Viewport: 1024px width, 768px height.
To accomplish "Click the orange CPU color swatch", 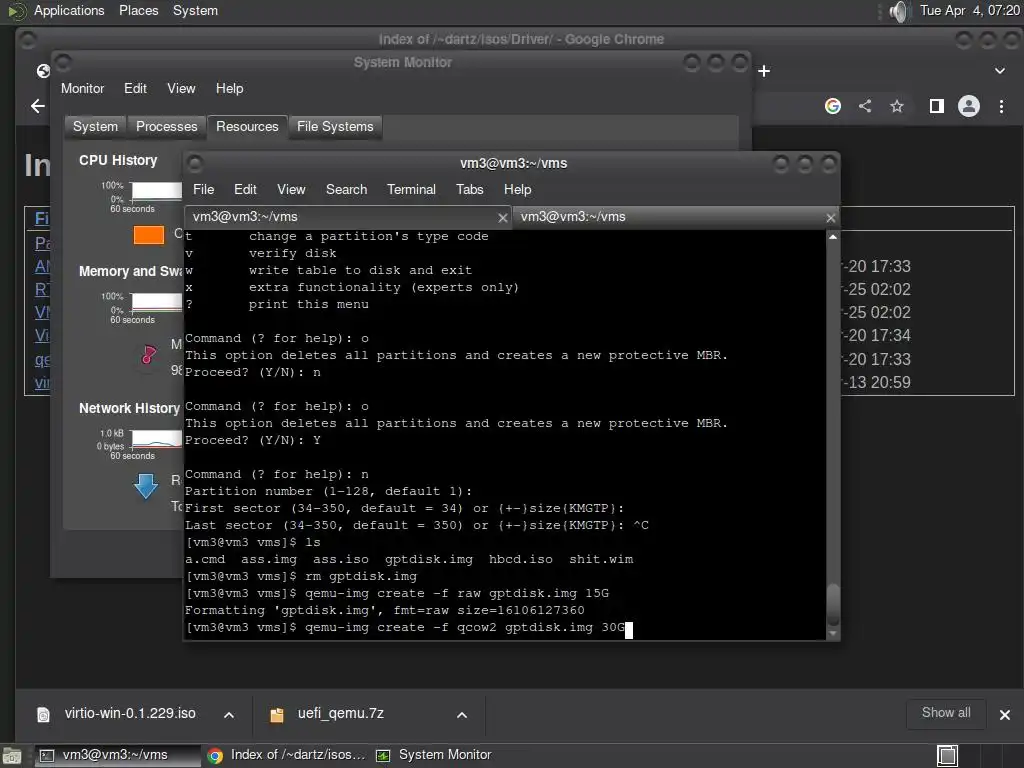I will point(149,235).
